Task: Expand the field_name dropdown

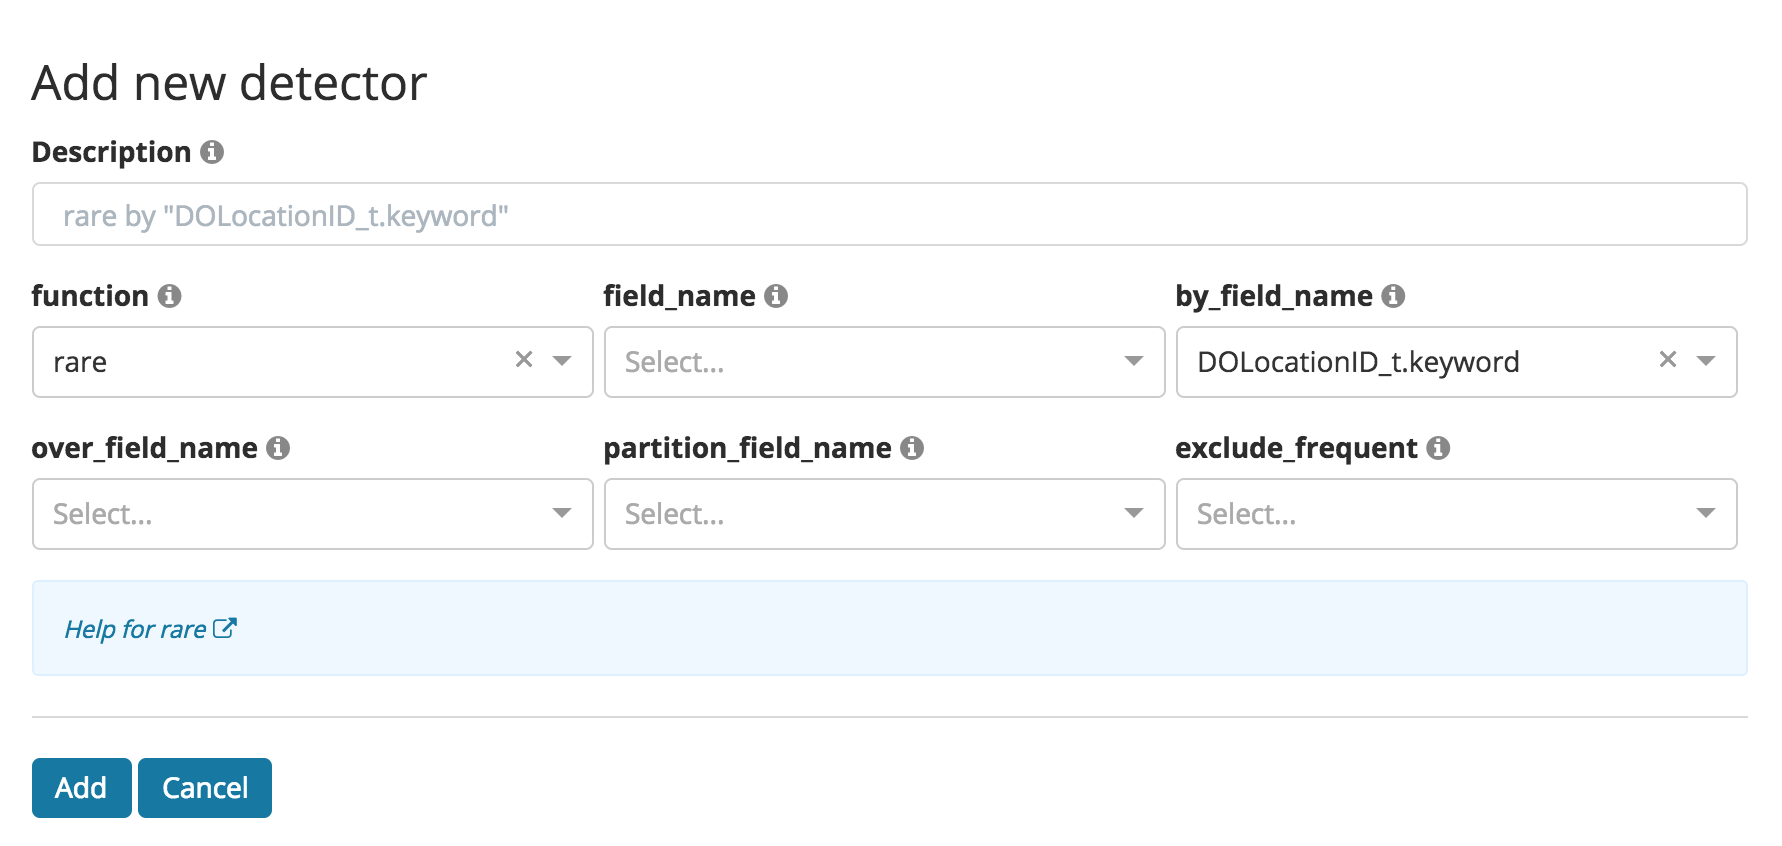Action: coord(1134,361)
